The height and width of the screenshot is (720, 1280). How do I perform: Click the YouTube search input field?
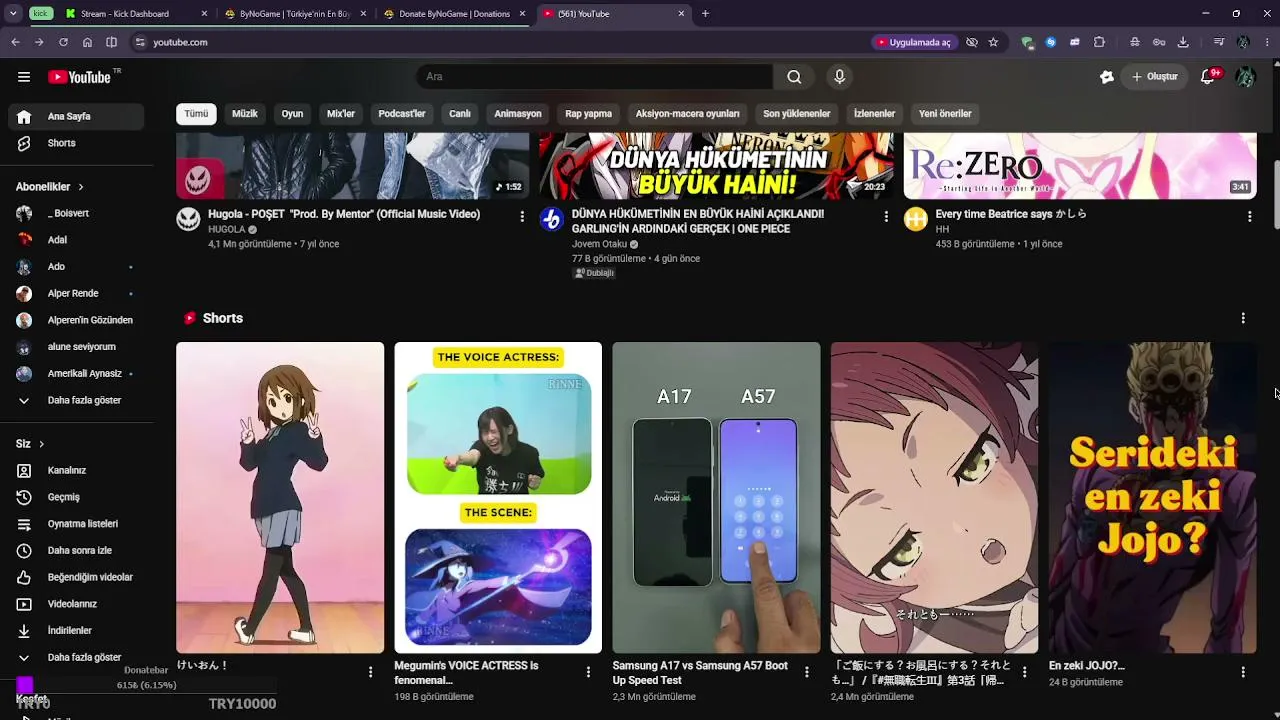click(x=594, y=77)
